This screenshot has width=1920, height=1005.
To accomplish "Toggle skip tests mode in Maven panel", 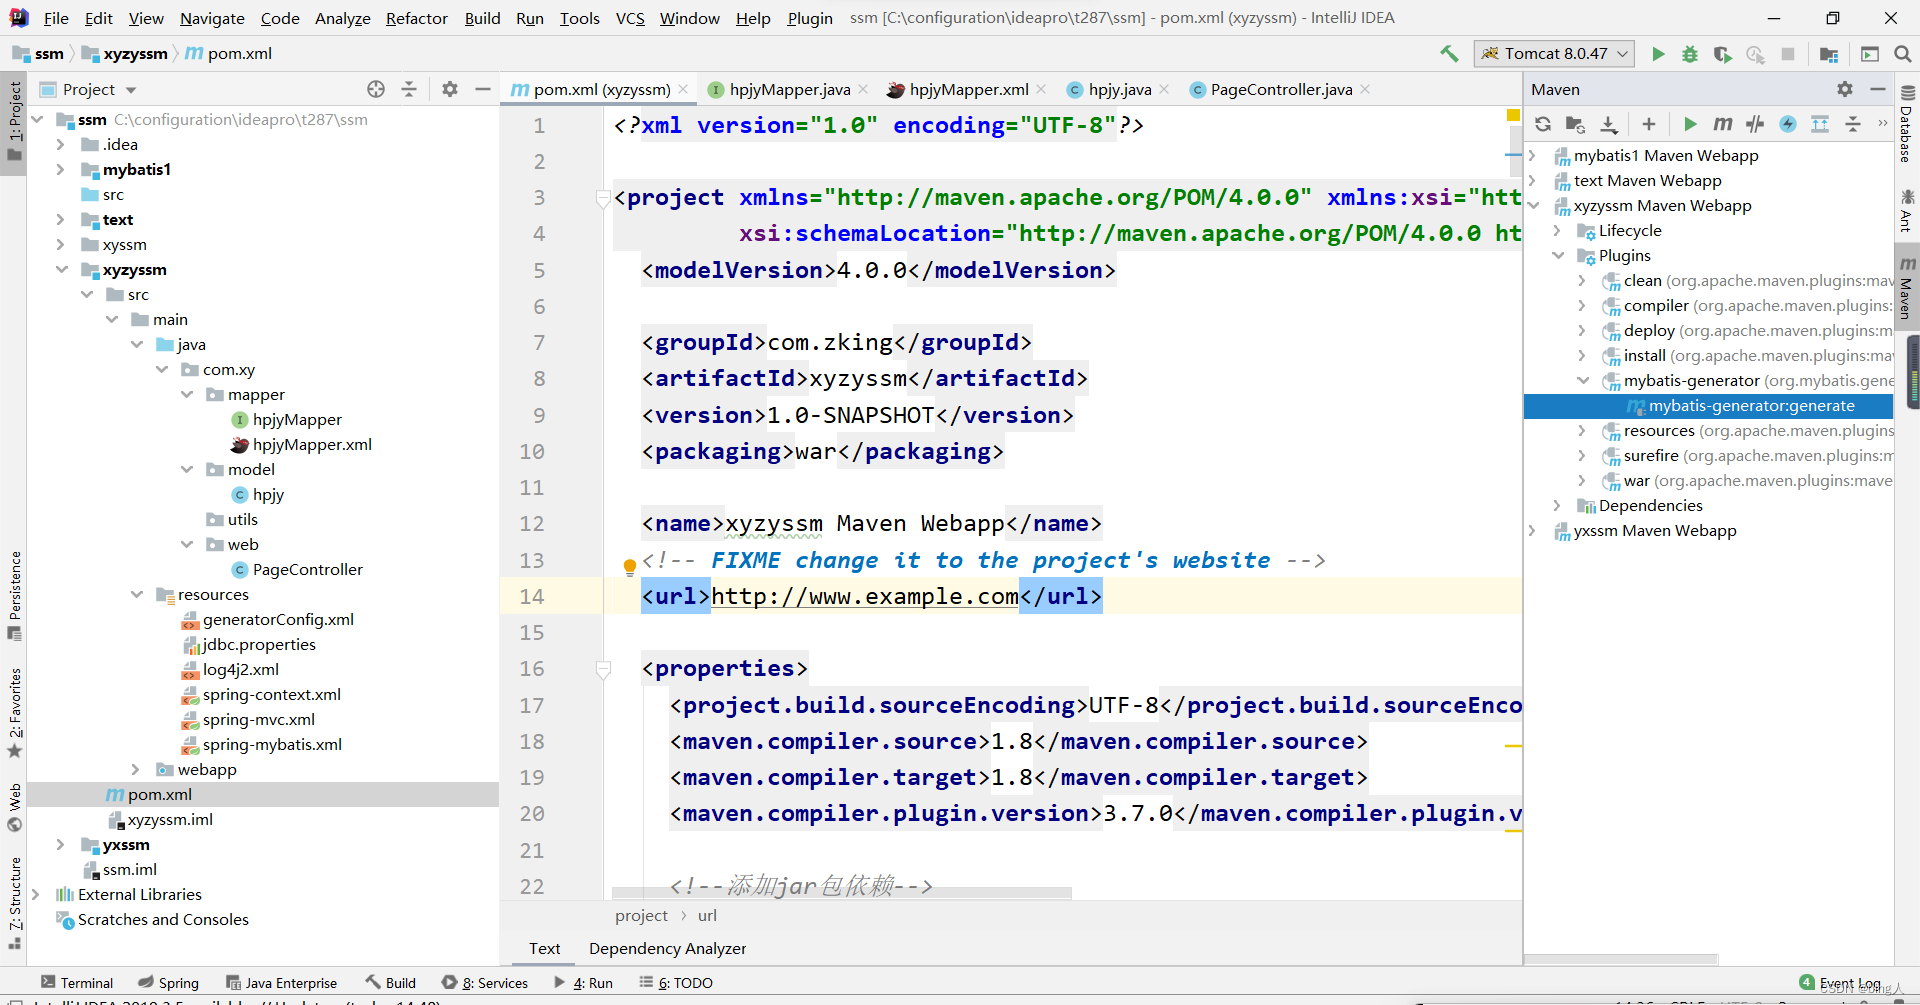I will [x=1755, y=124].
